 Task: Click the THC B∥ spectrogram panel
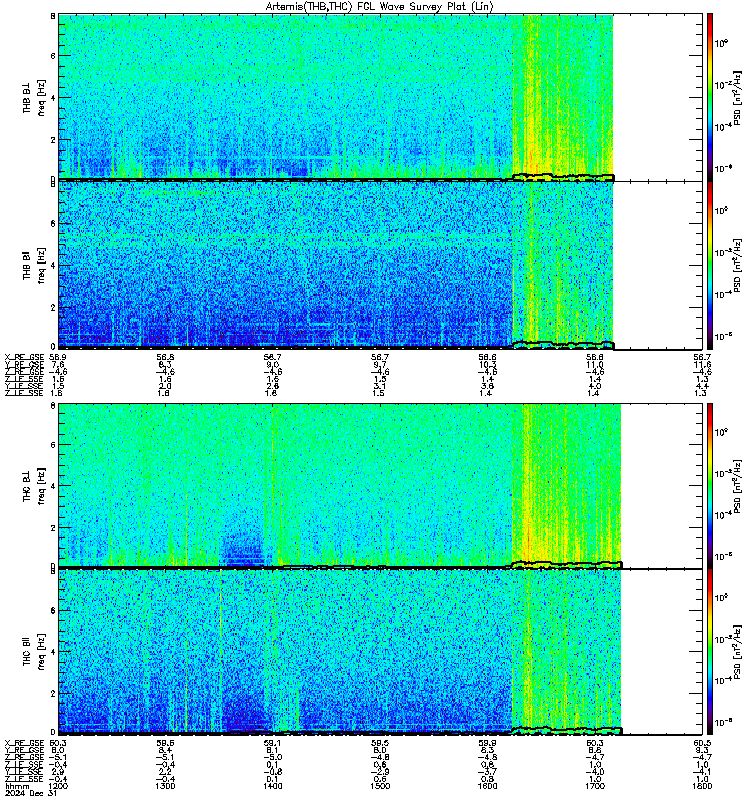(381, 652)
